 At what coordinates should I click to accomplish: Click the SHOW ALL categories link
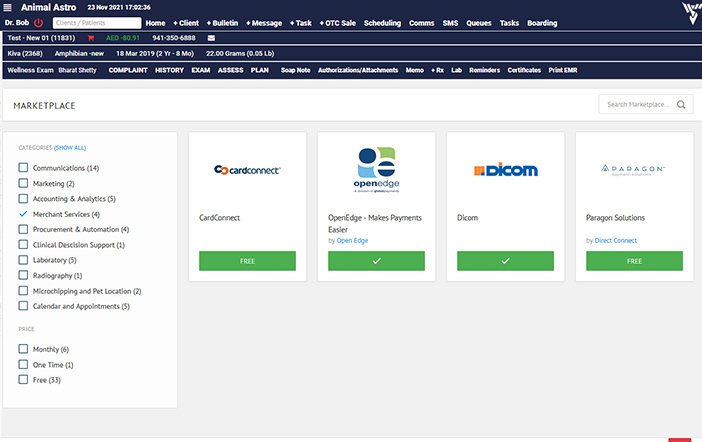click(70, 148)
